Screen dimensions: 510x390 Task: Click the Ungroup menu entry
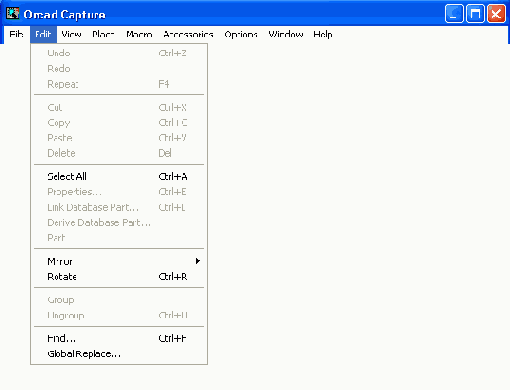pos(119,315)
